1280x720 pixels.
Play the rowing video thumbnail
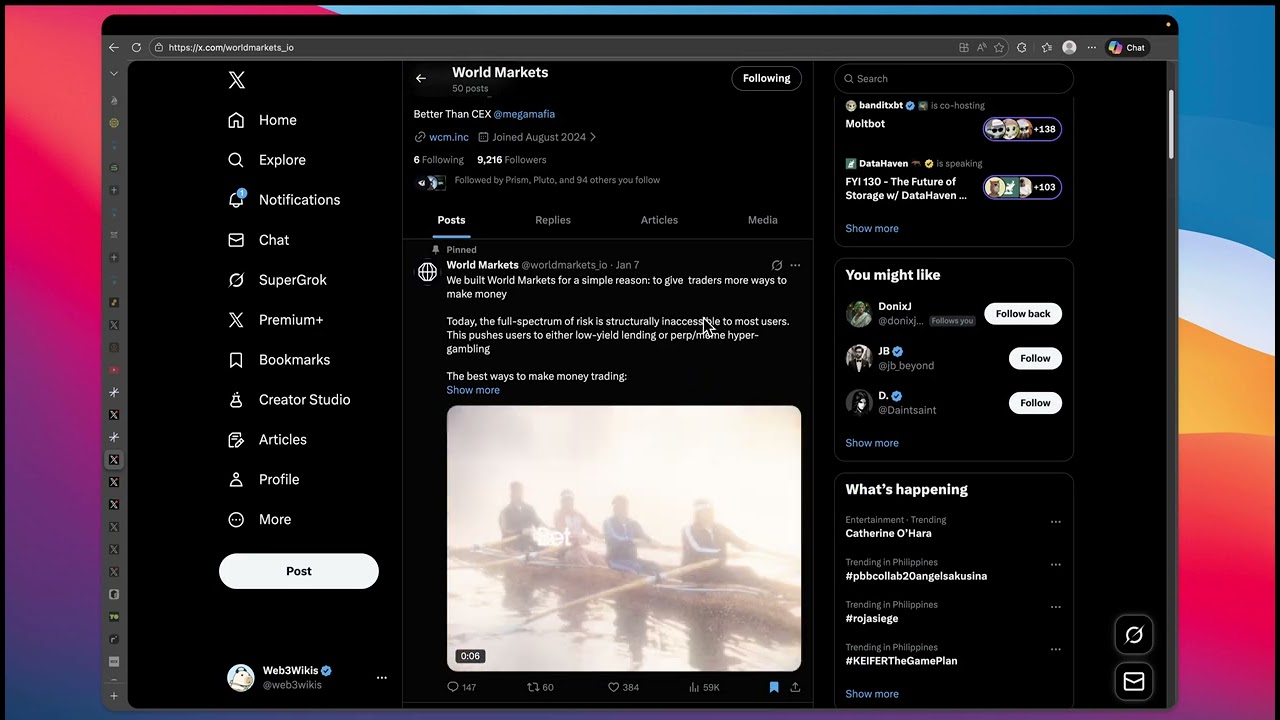(x=624, y=538)
